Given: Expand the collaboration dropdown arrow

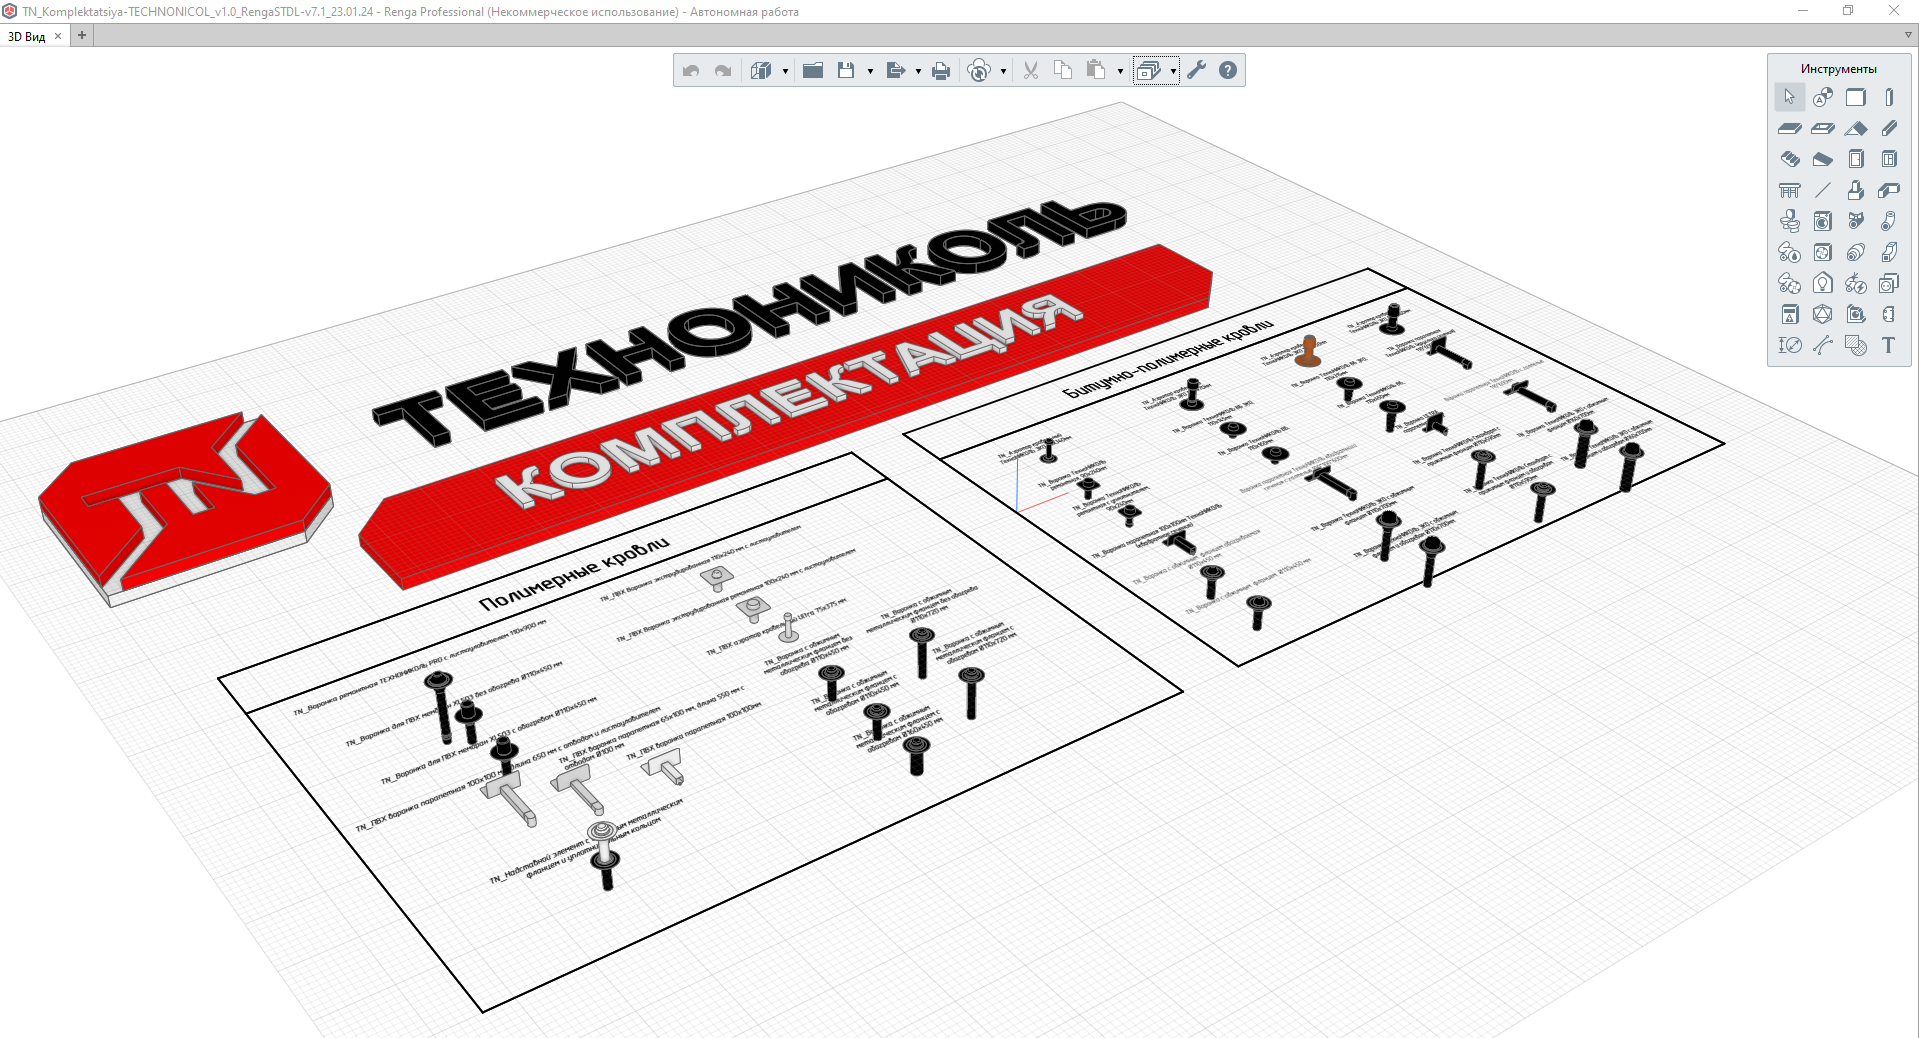Looking at the screenshot, I should click(x=1003, y=71).
